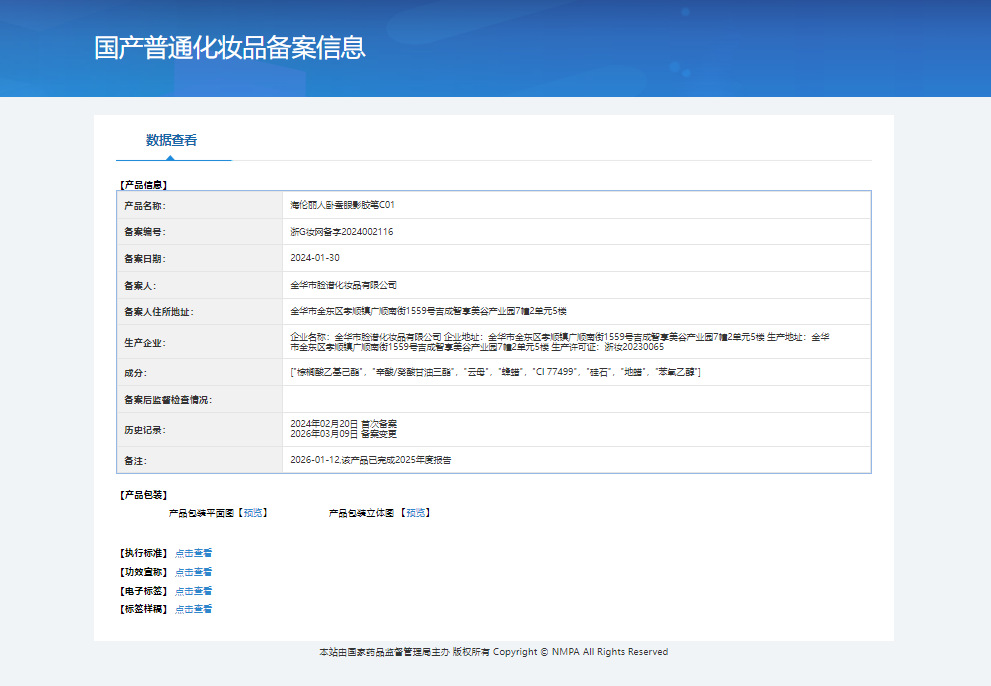991x686 pixels.
Task: Open 点击查看 link next to 标签样稿
Action: coord(193,609)
